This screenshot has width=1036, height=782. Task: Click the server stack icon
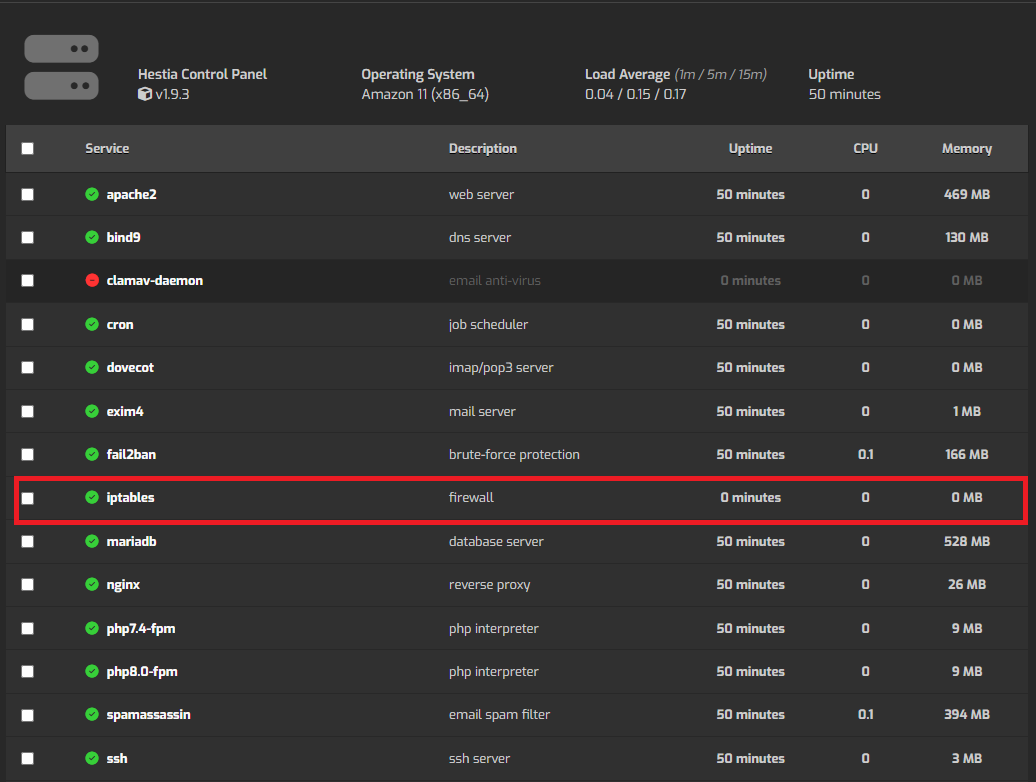pos(61,67)
